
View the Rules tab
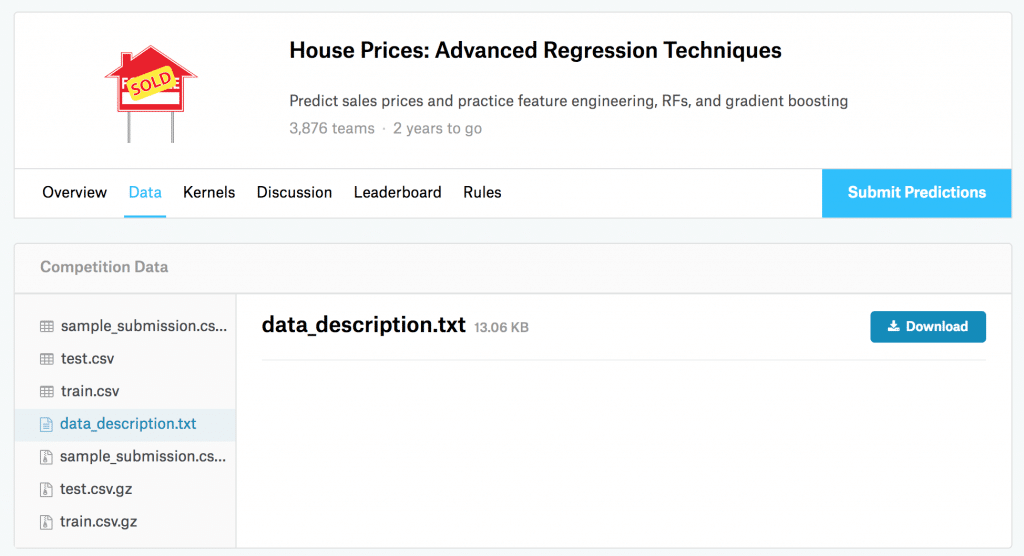483,192
